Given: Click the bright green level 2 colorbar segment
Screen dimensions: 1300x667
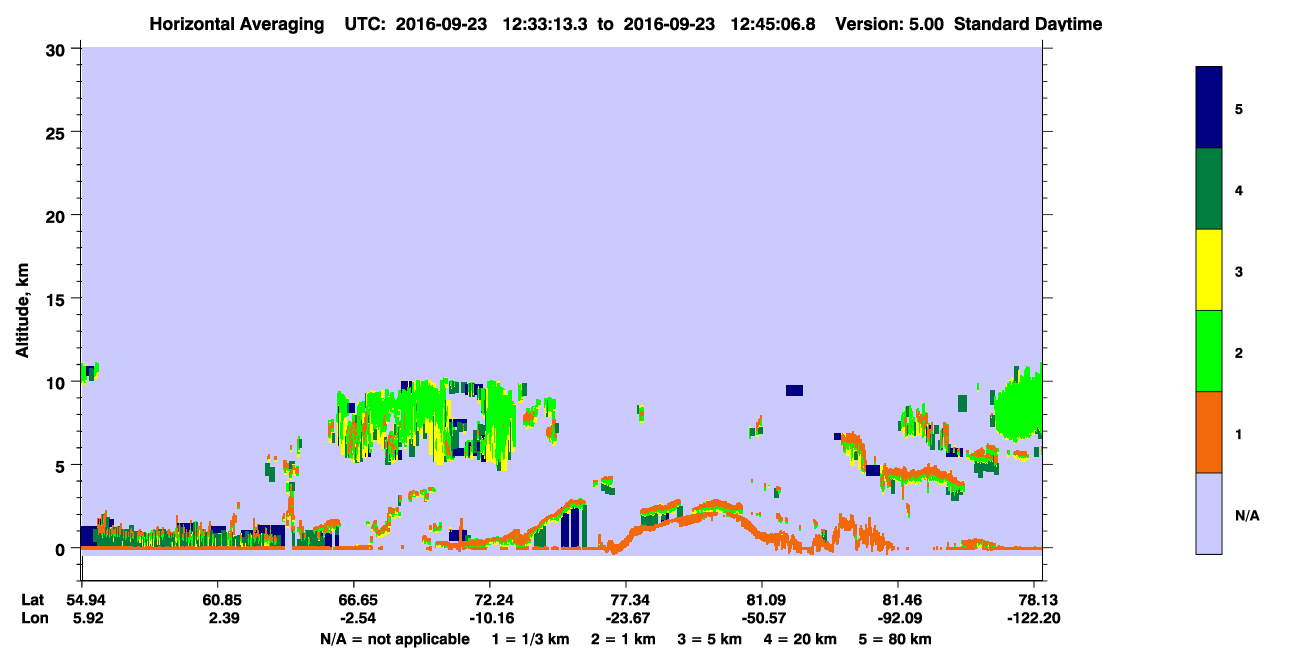Looking at the screenshot, I should 1209,351.
